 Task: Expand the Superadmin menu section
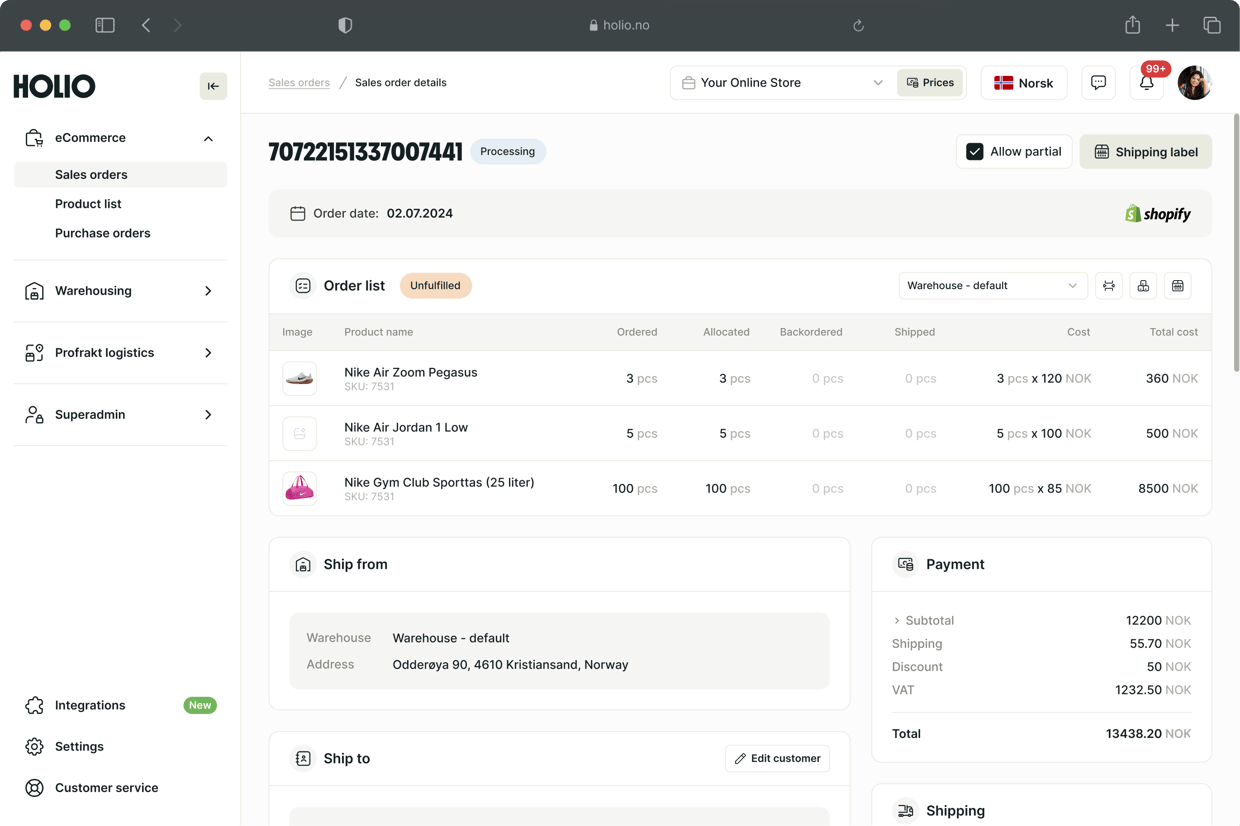click(x=208, y=415)
